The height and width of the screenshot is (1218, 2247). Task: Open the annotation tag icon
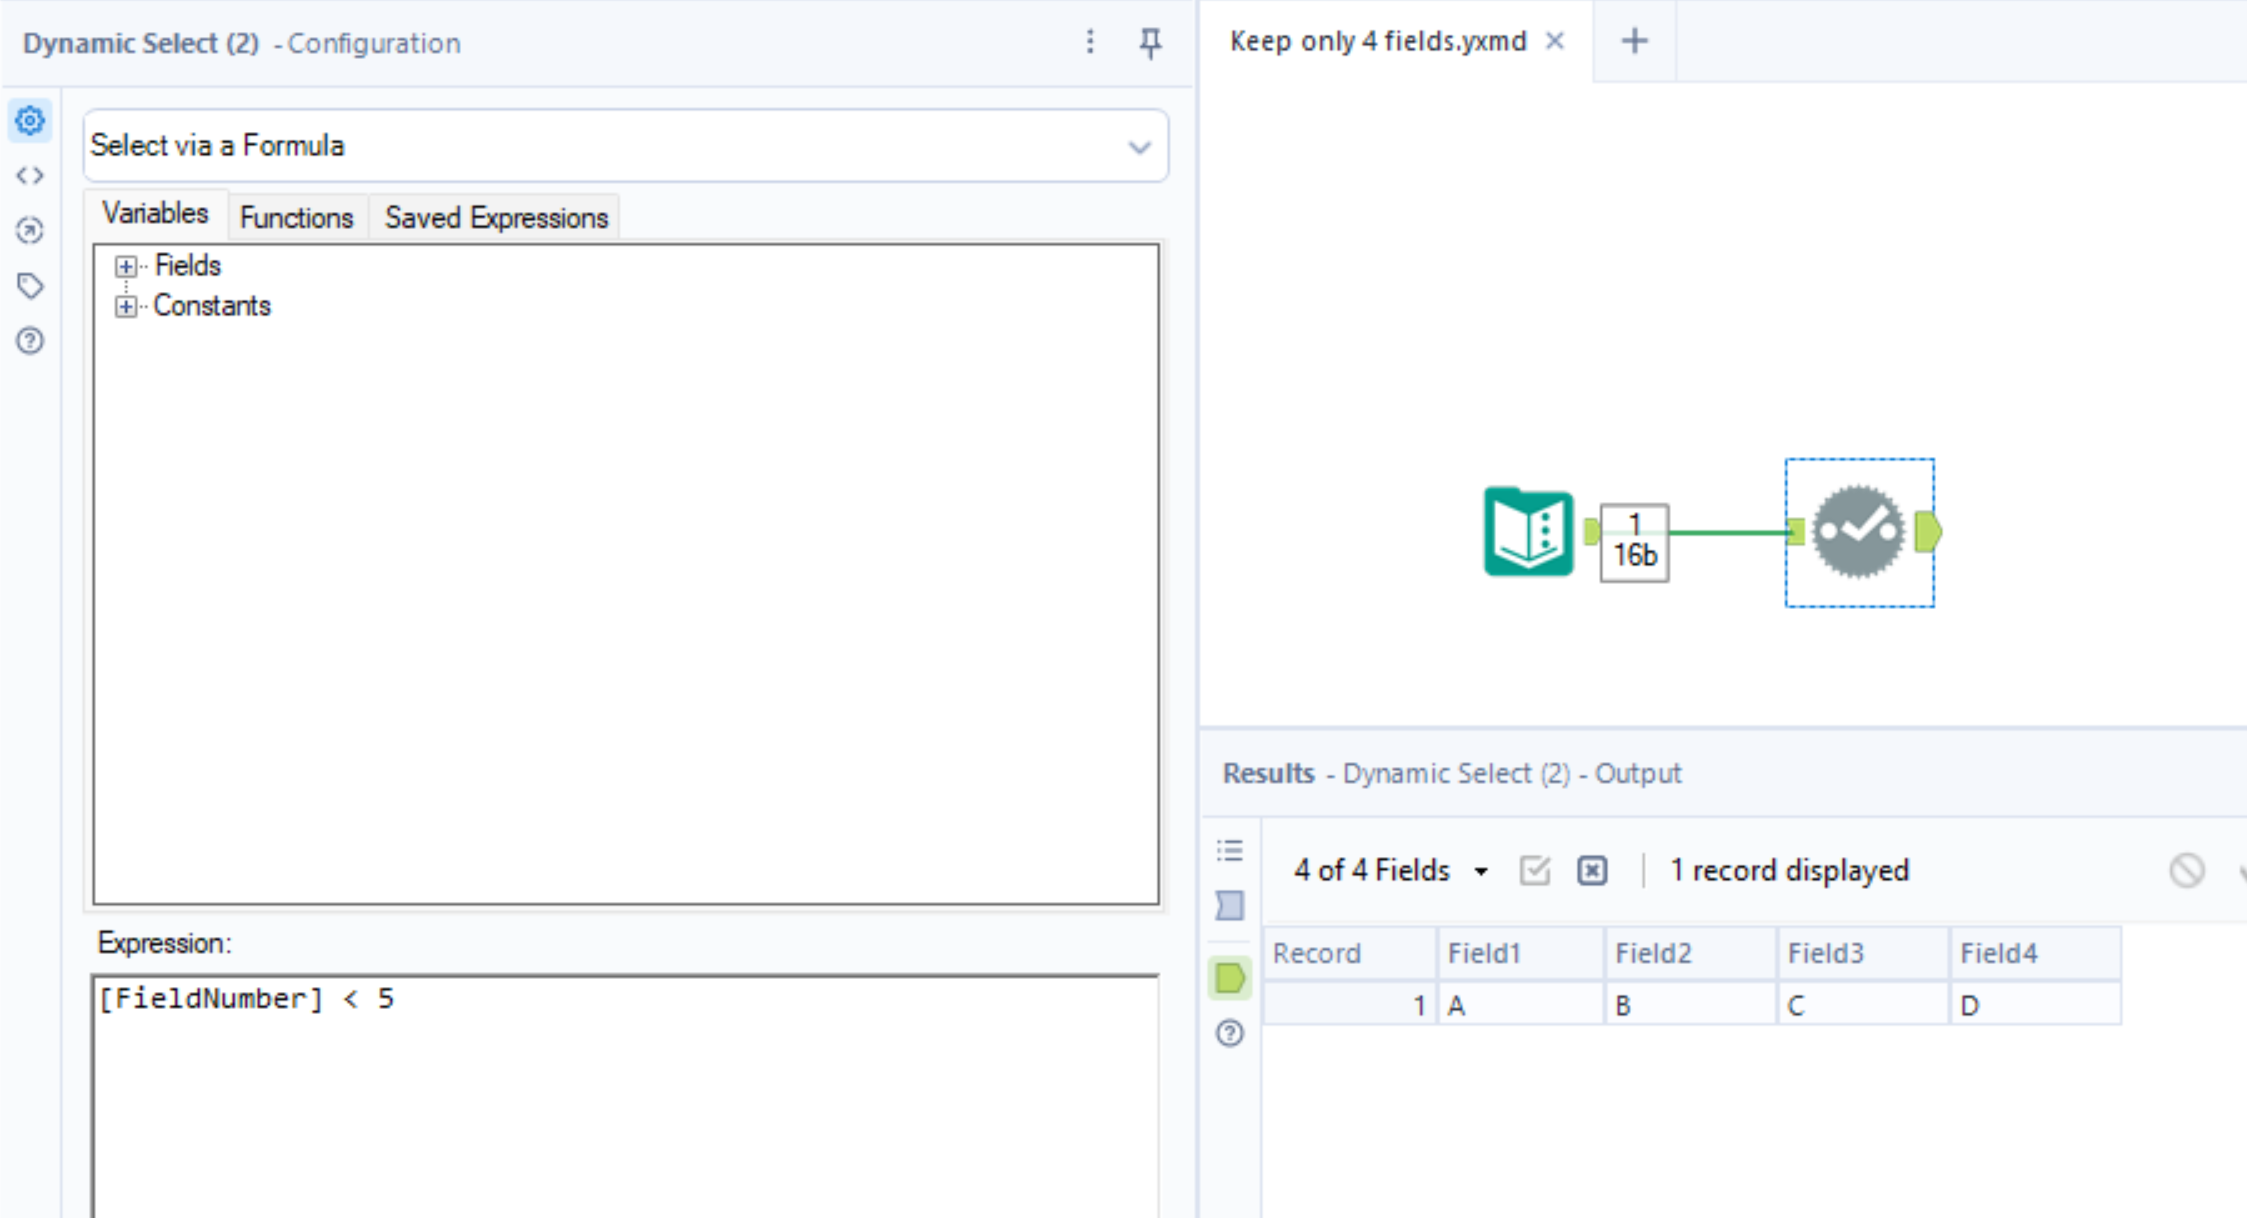tap(30, 286)
